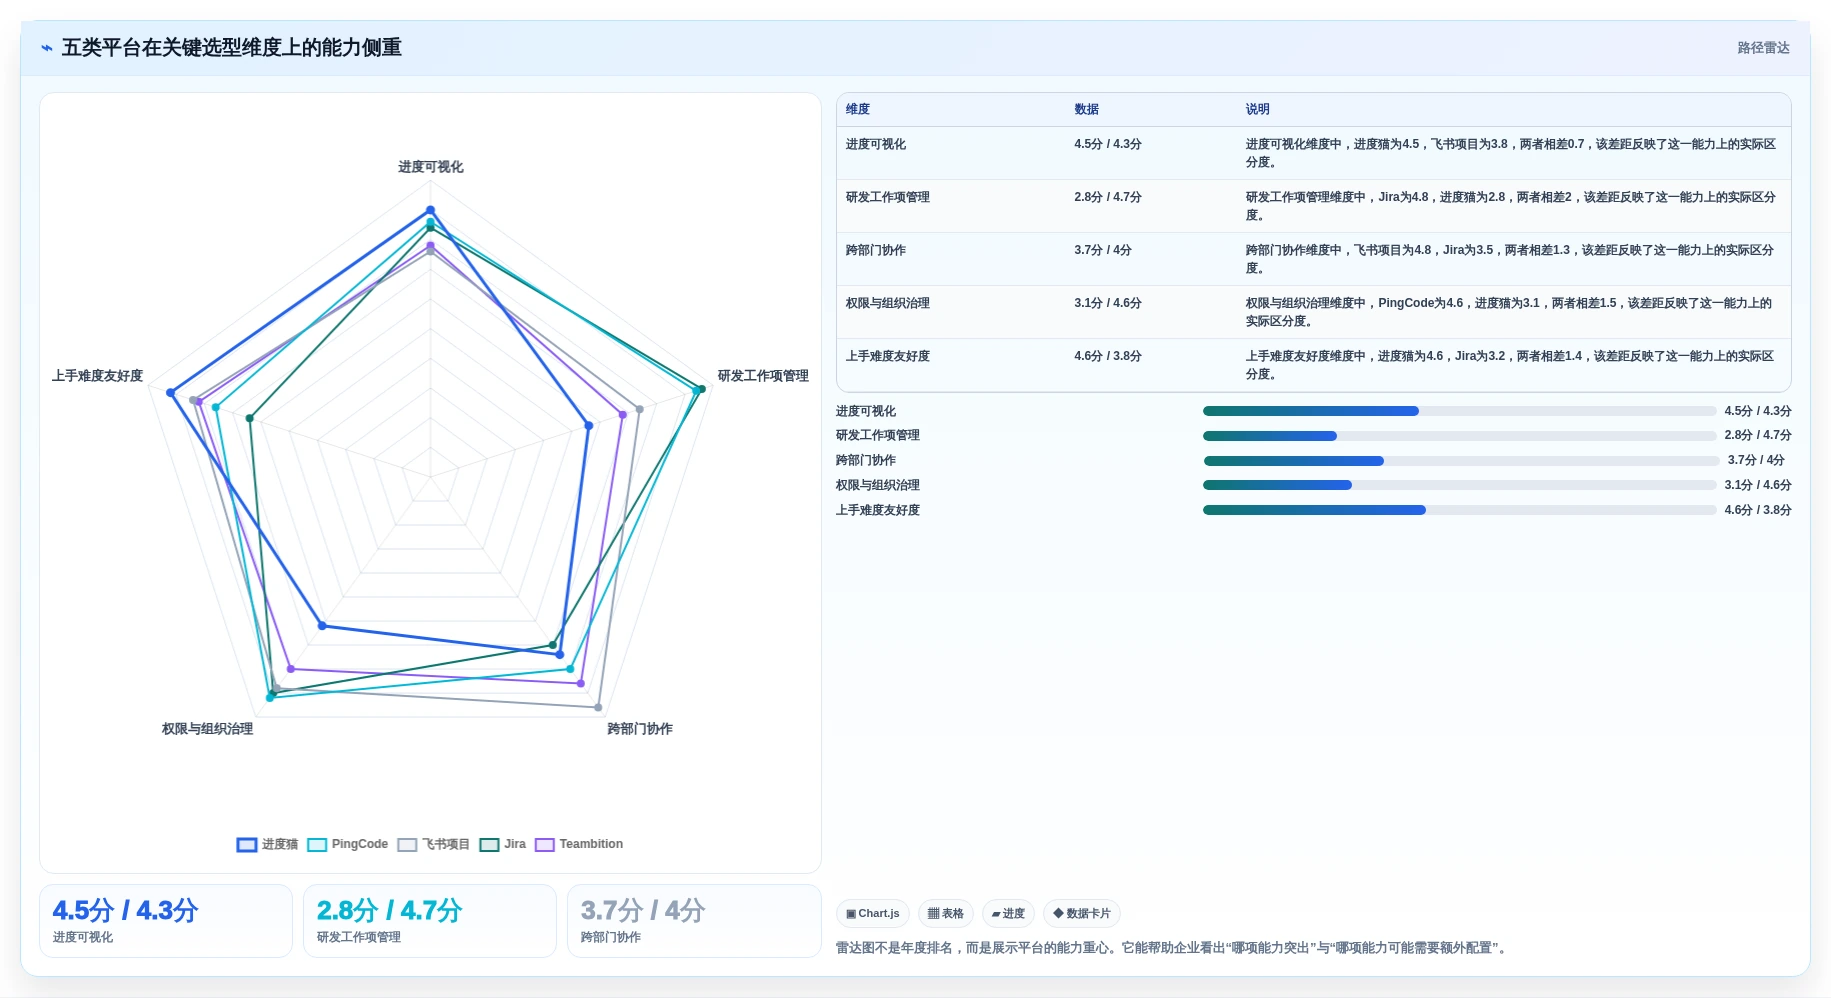Toggle the 进度猫 legend swatch
1831x998 pixels.
pos(247,845)
